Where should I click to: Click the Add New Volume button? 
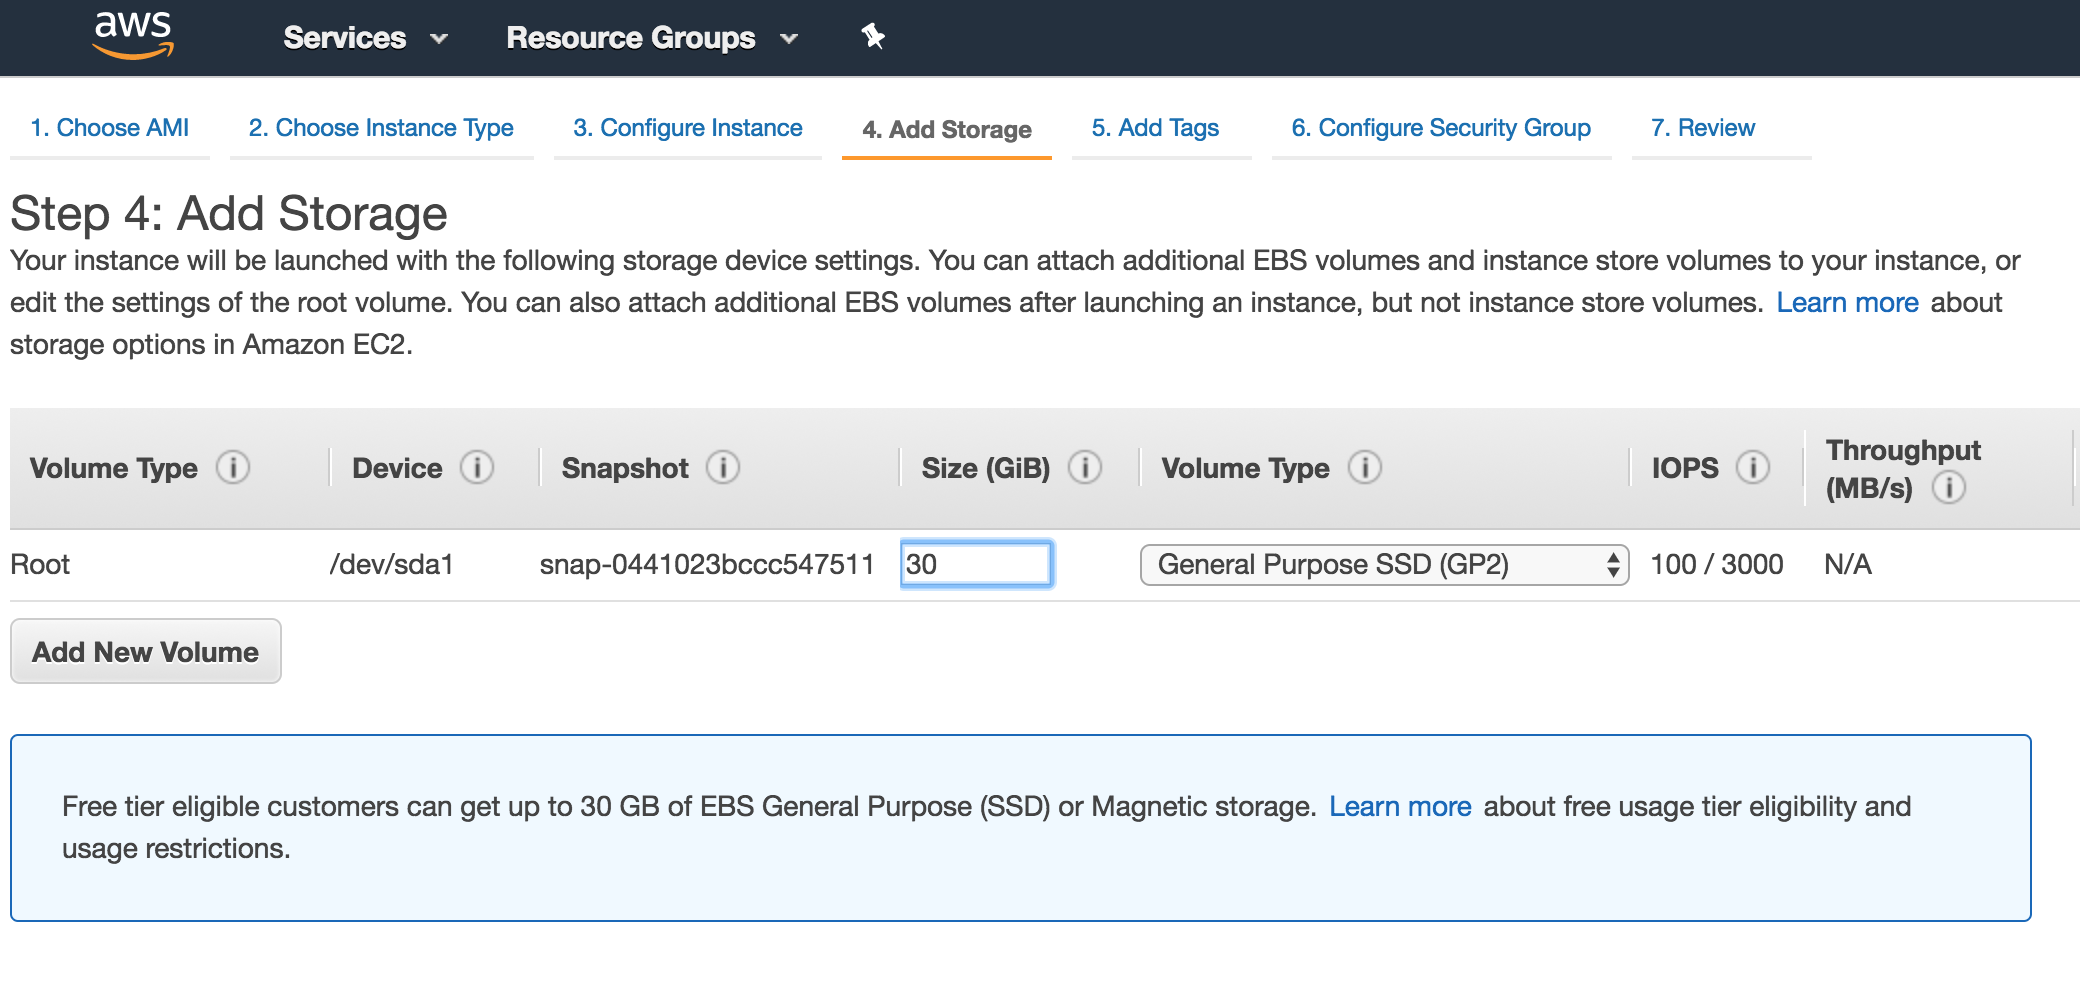coord(146,652)
